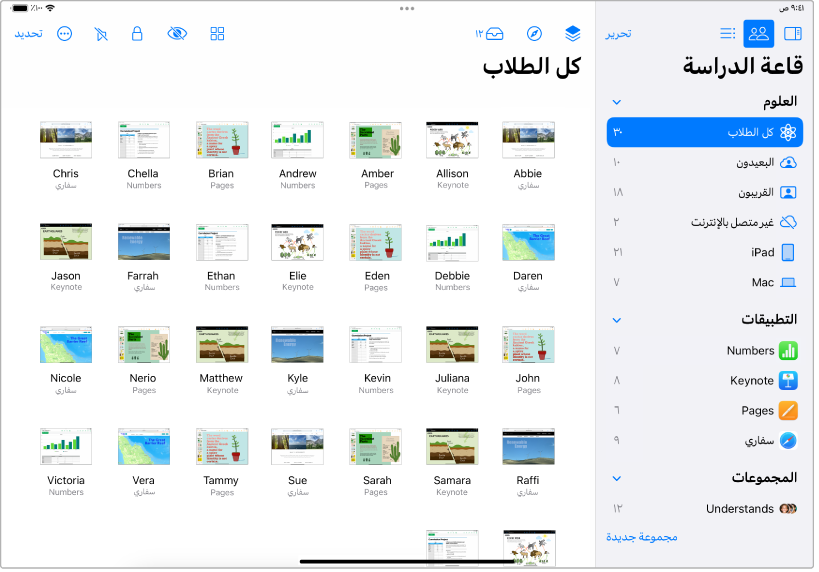Tap the iPad label in sidebar
The image size is (819, 572).
763,252
